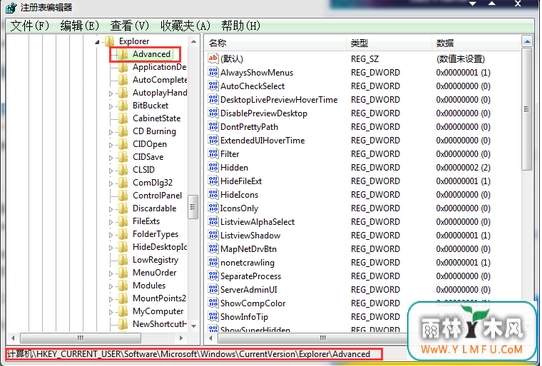Open the 编辑(E) menu

80,26
